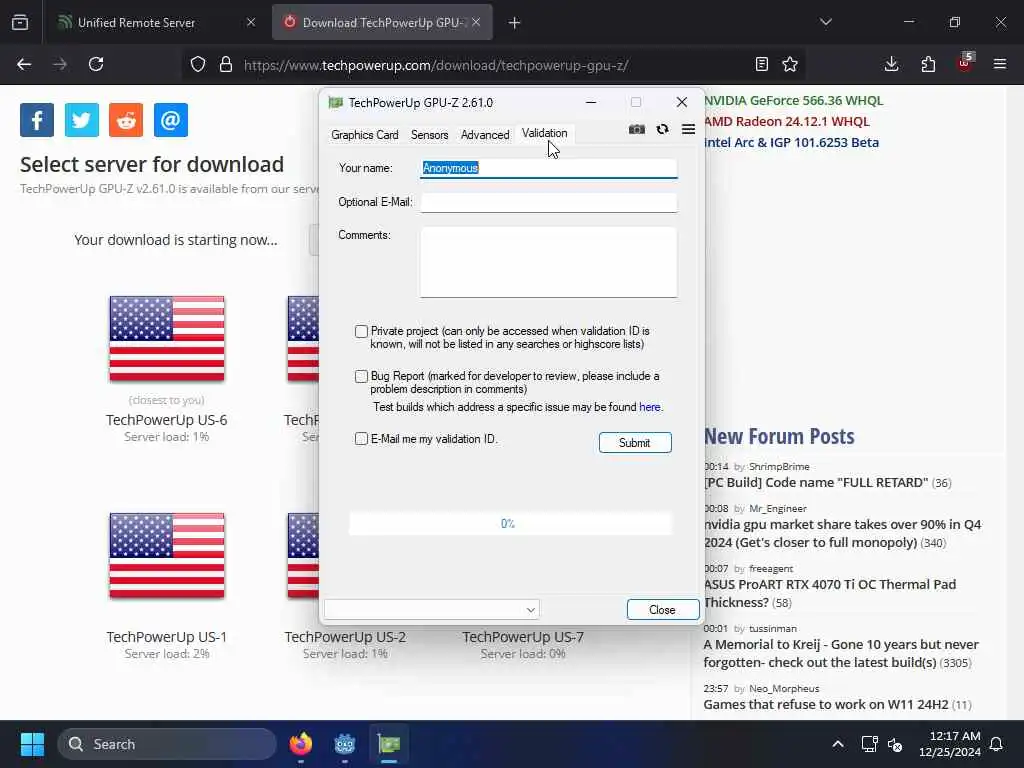The image size is (1024, 768).
Task: Switch to the Unified Remote Server tab
Action: coord(155,23)
